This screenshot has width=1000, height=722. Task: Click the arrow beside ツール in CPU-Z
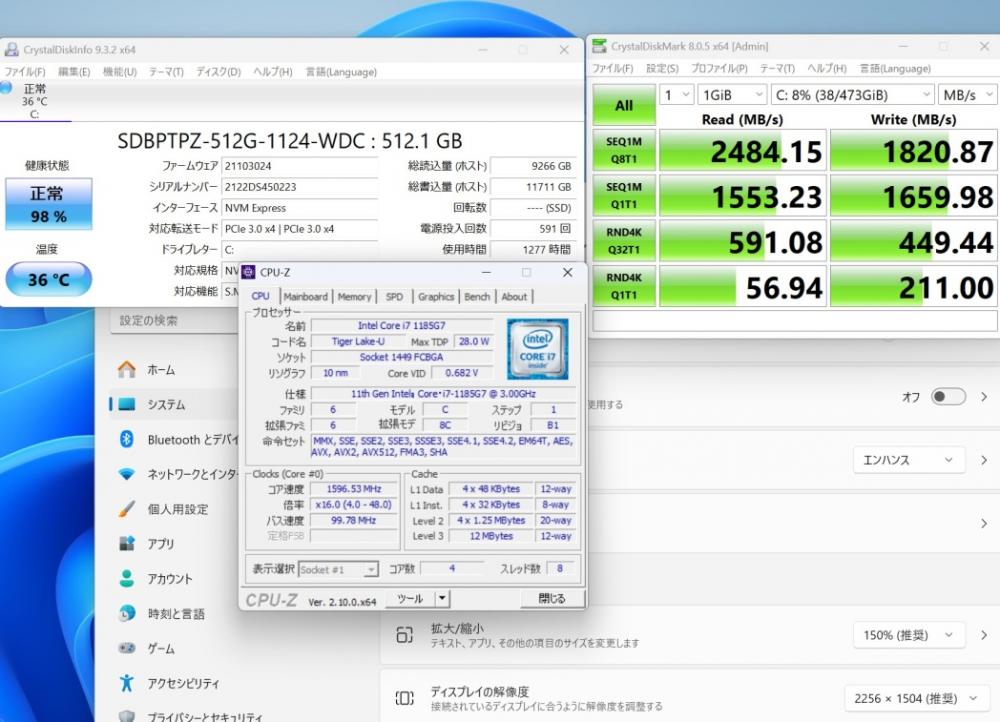(442, 598)
